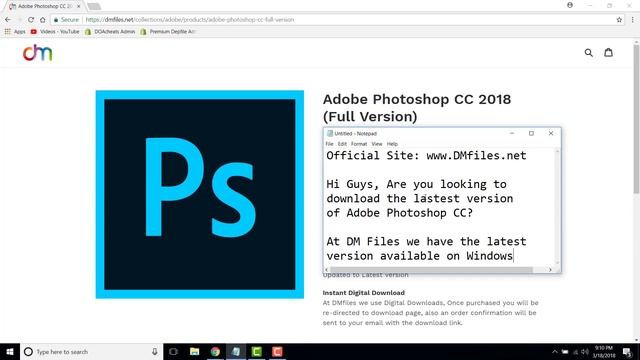
Task: Click the DM site logo
Action: click(38, 53)
